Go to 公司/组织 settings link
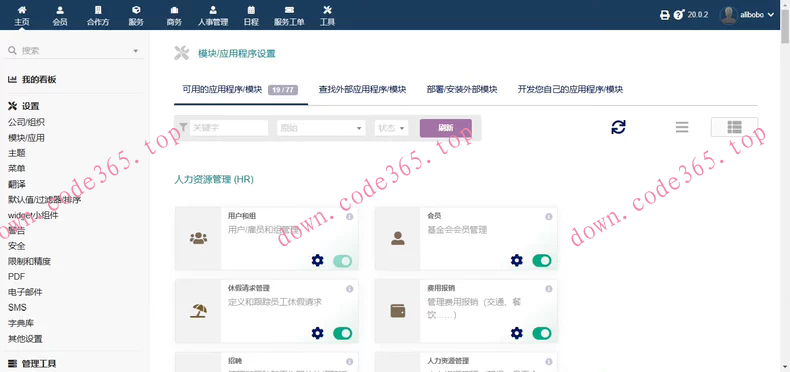The width and height of the screenshot is (790, 372). 26,122
